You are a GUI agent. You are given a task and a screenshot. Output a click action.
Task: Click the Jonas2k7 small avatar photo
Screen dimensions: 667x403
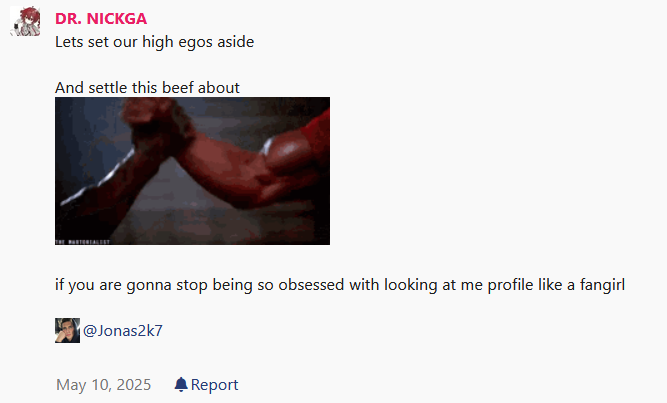click(67, 330)
